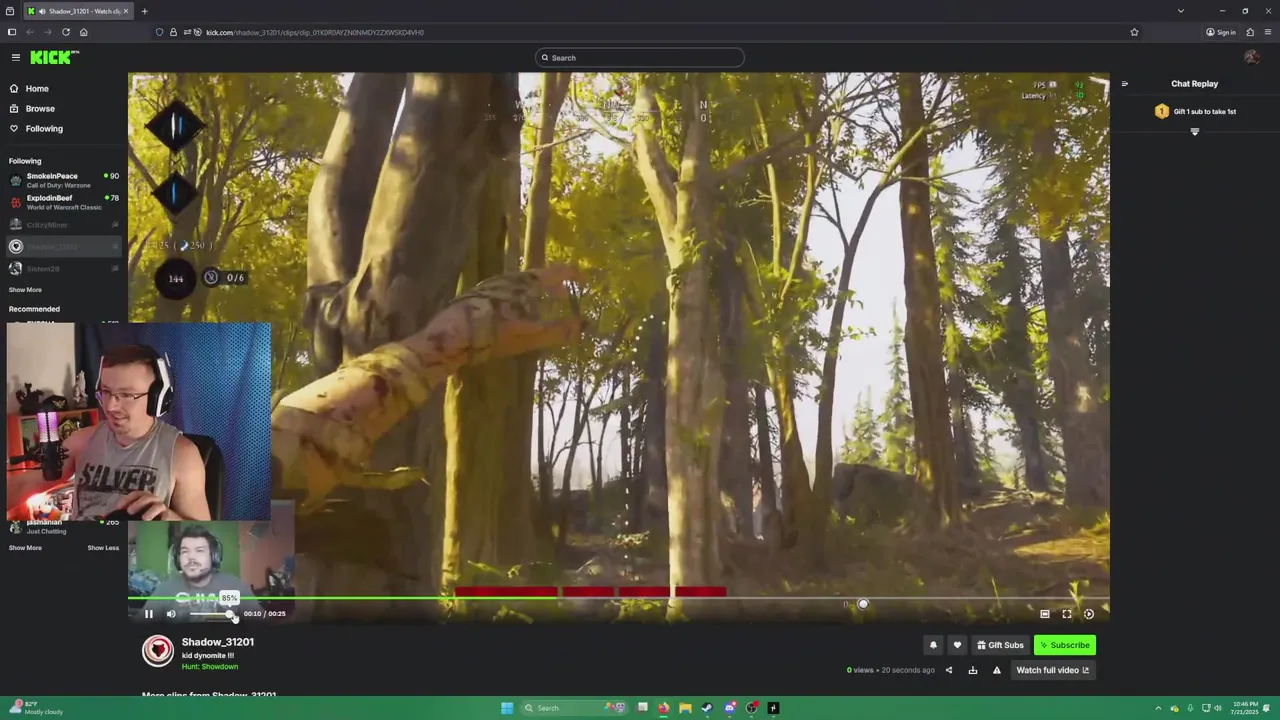
Task: Click Show Less under Recommended
Action: click(x=103, y=547)
